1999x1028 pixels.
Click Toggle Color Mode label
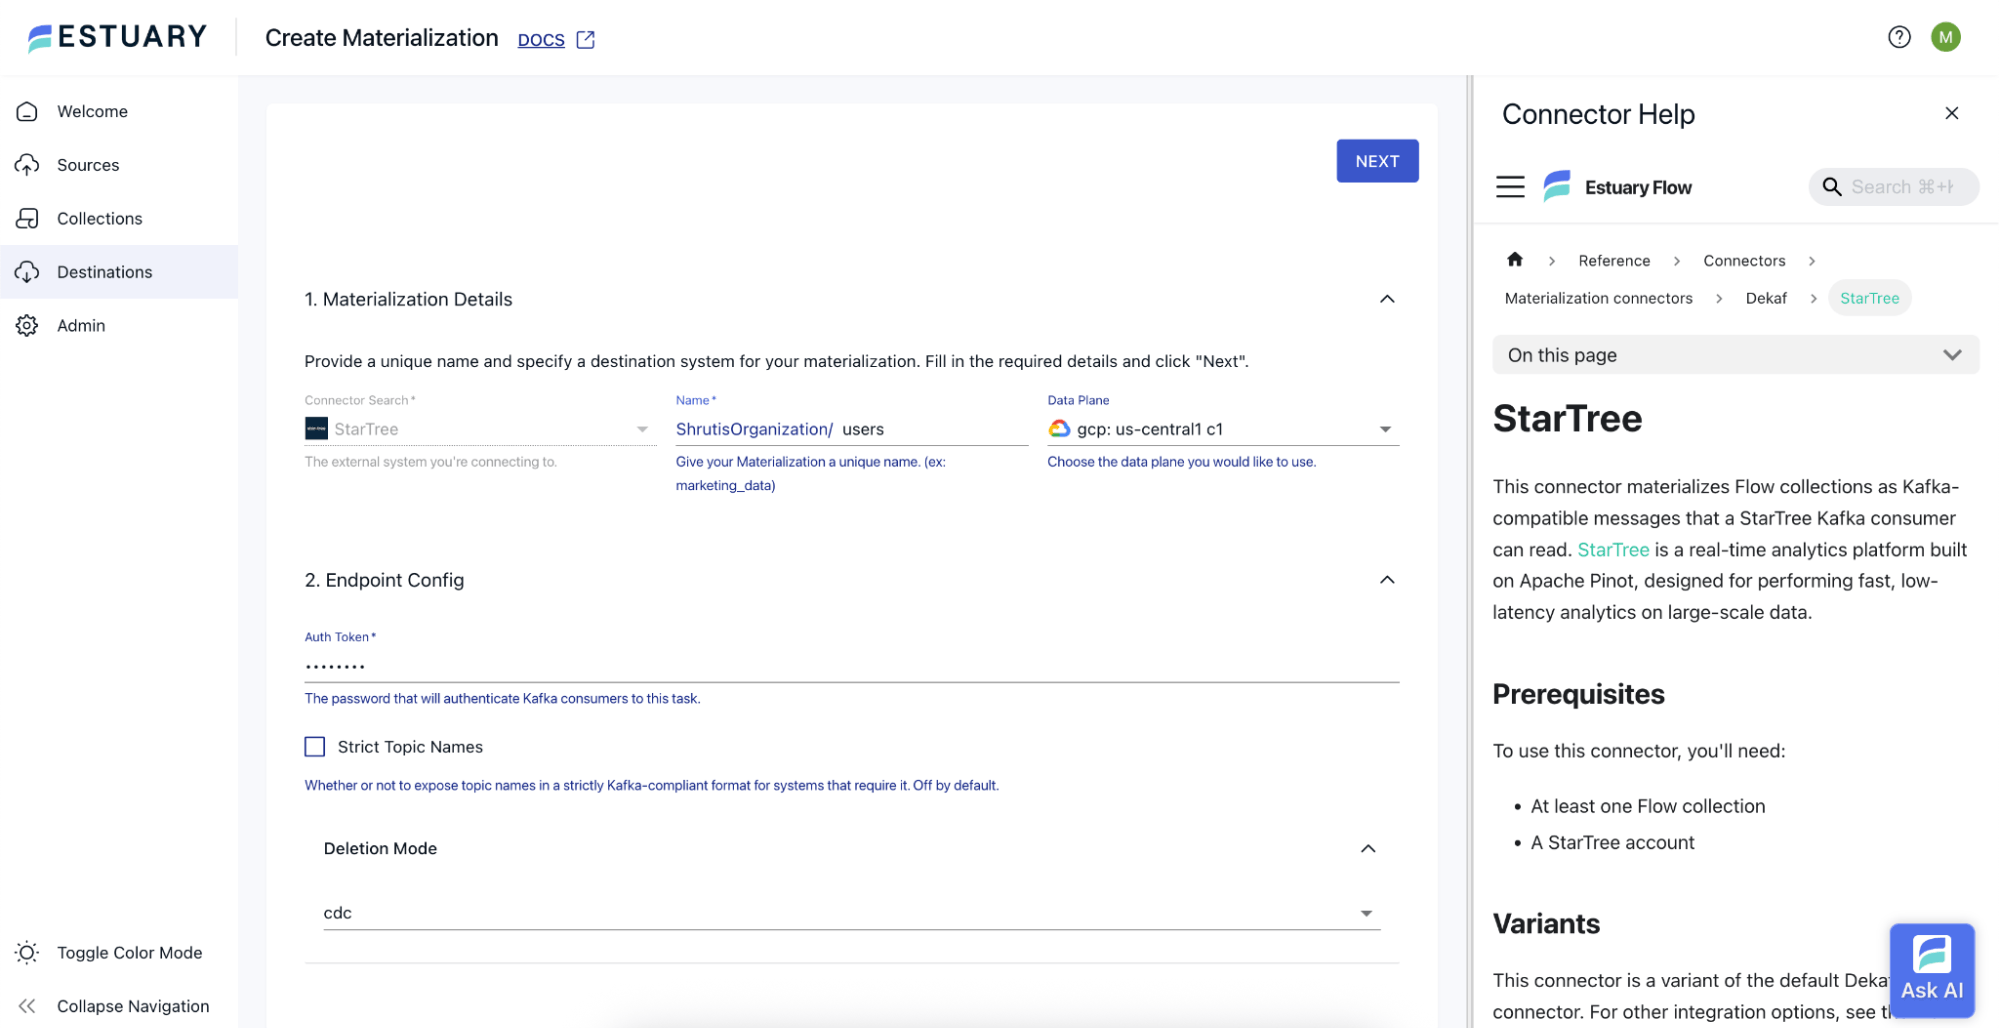pyautogui.click(x=130, y=953)
